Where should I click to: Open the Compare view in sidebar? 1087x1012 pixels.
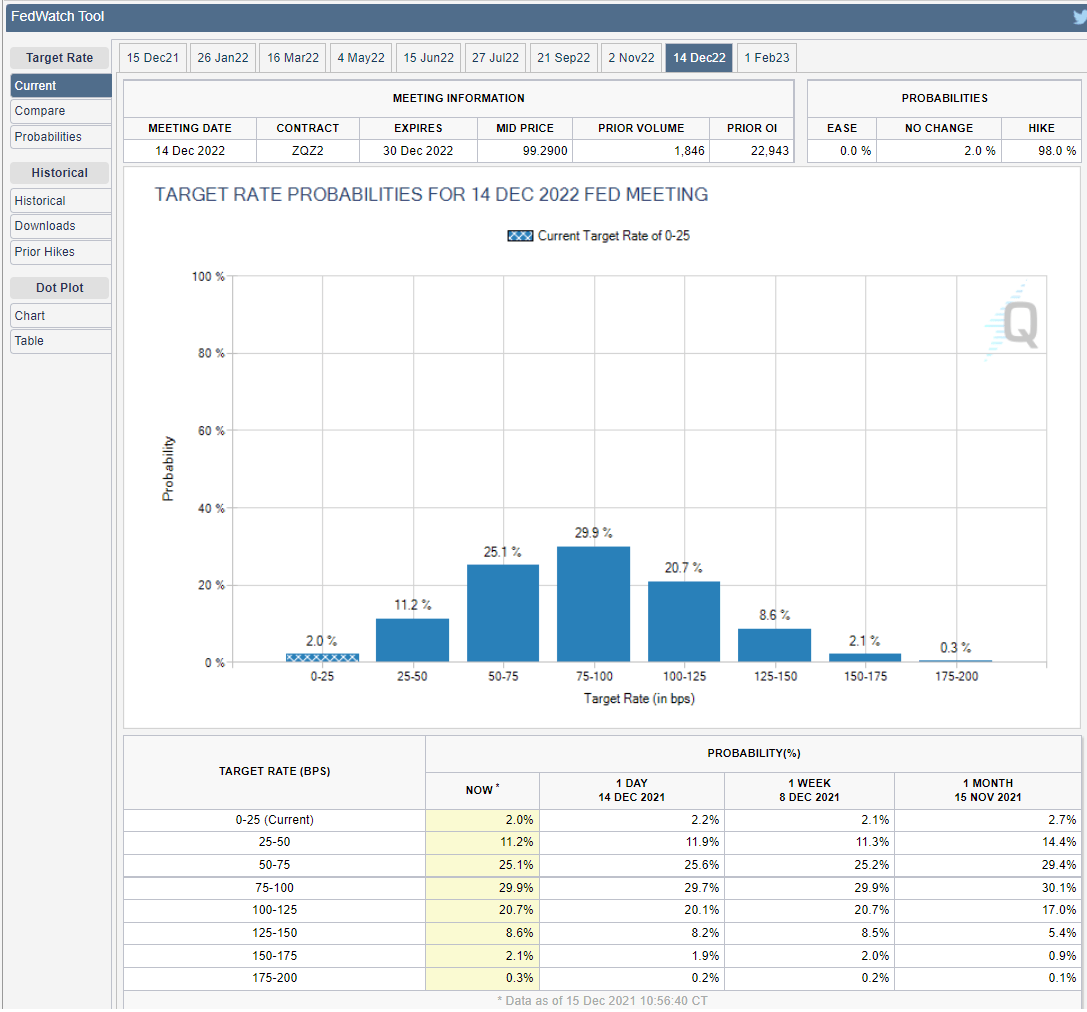click(x=60, y=111)
